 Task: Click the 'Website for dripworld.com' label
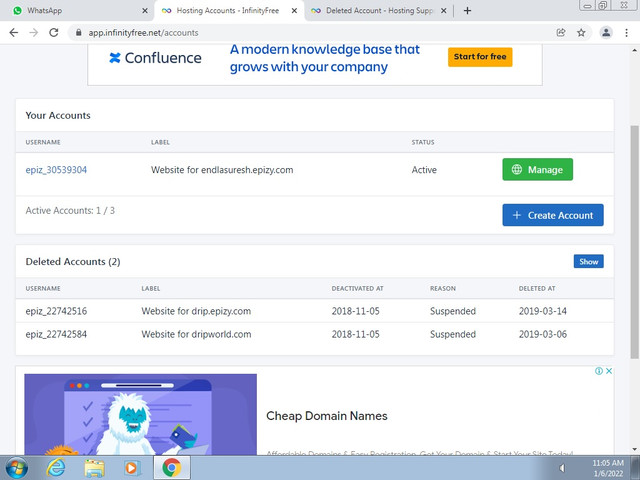pos(196,334)
